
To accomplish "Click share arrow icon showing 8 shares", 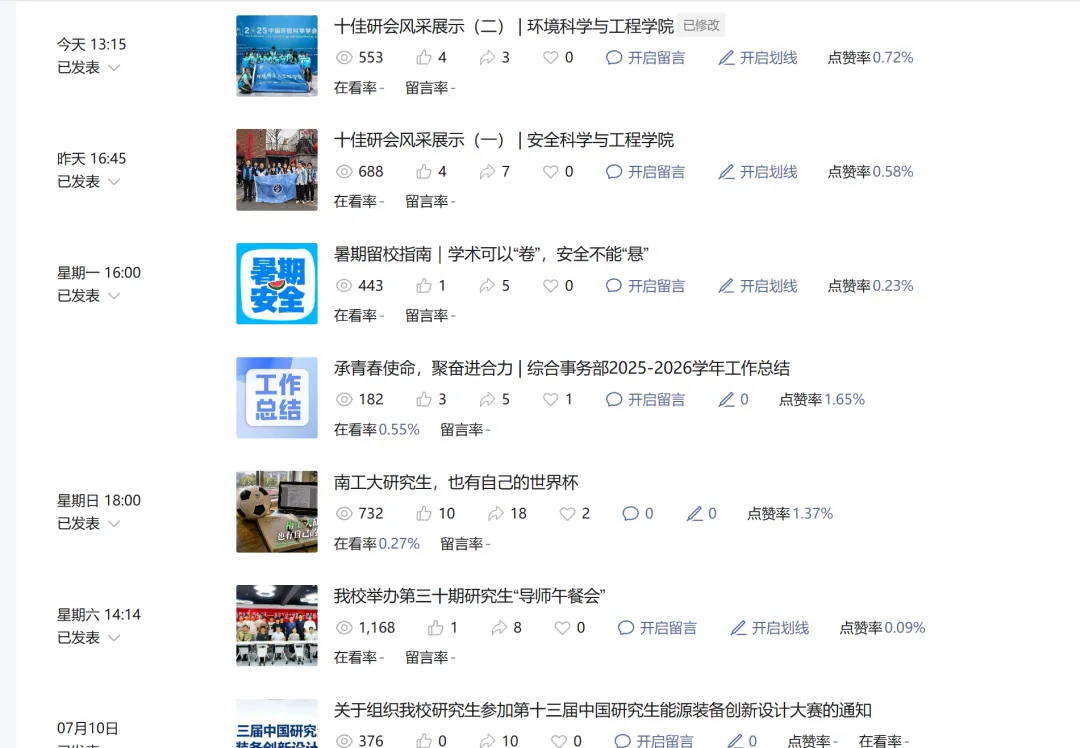I will click(x=499, y=627).
